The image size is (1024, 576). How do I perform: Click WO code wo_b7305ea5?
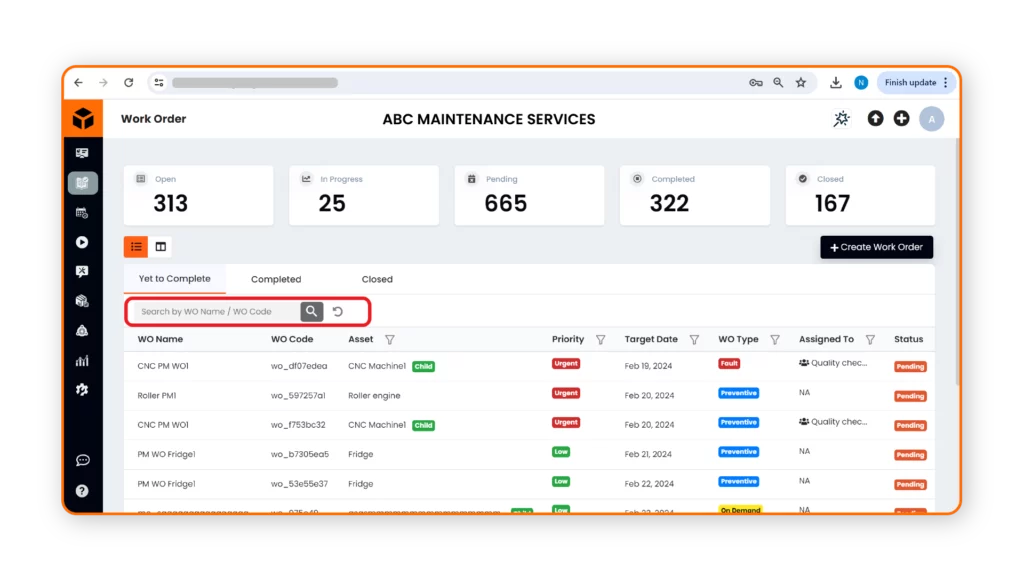(x=300, y=455)
